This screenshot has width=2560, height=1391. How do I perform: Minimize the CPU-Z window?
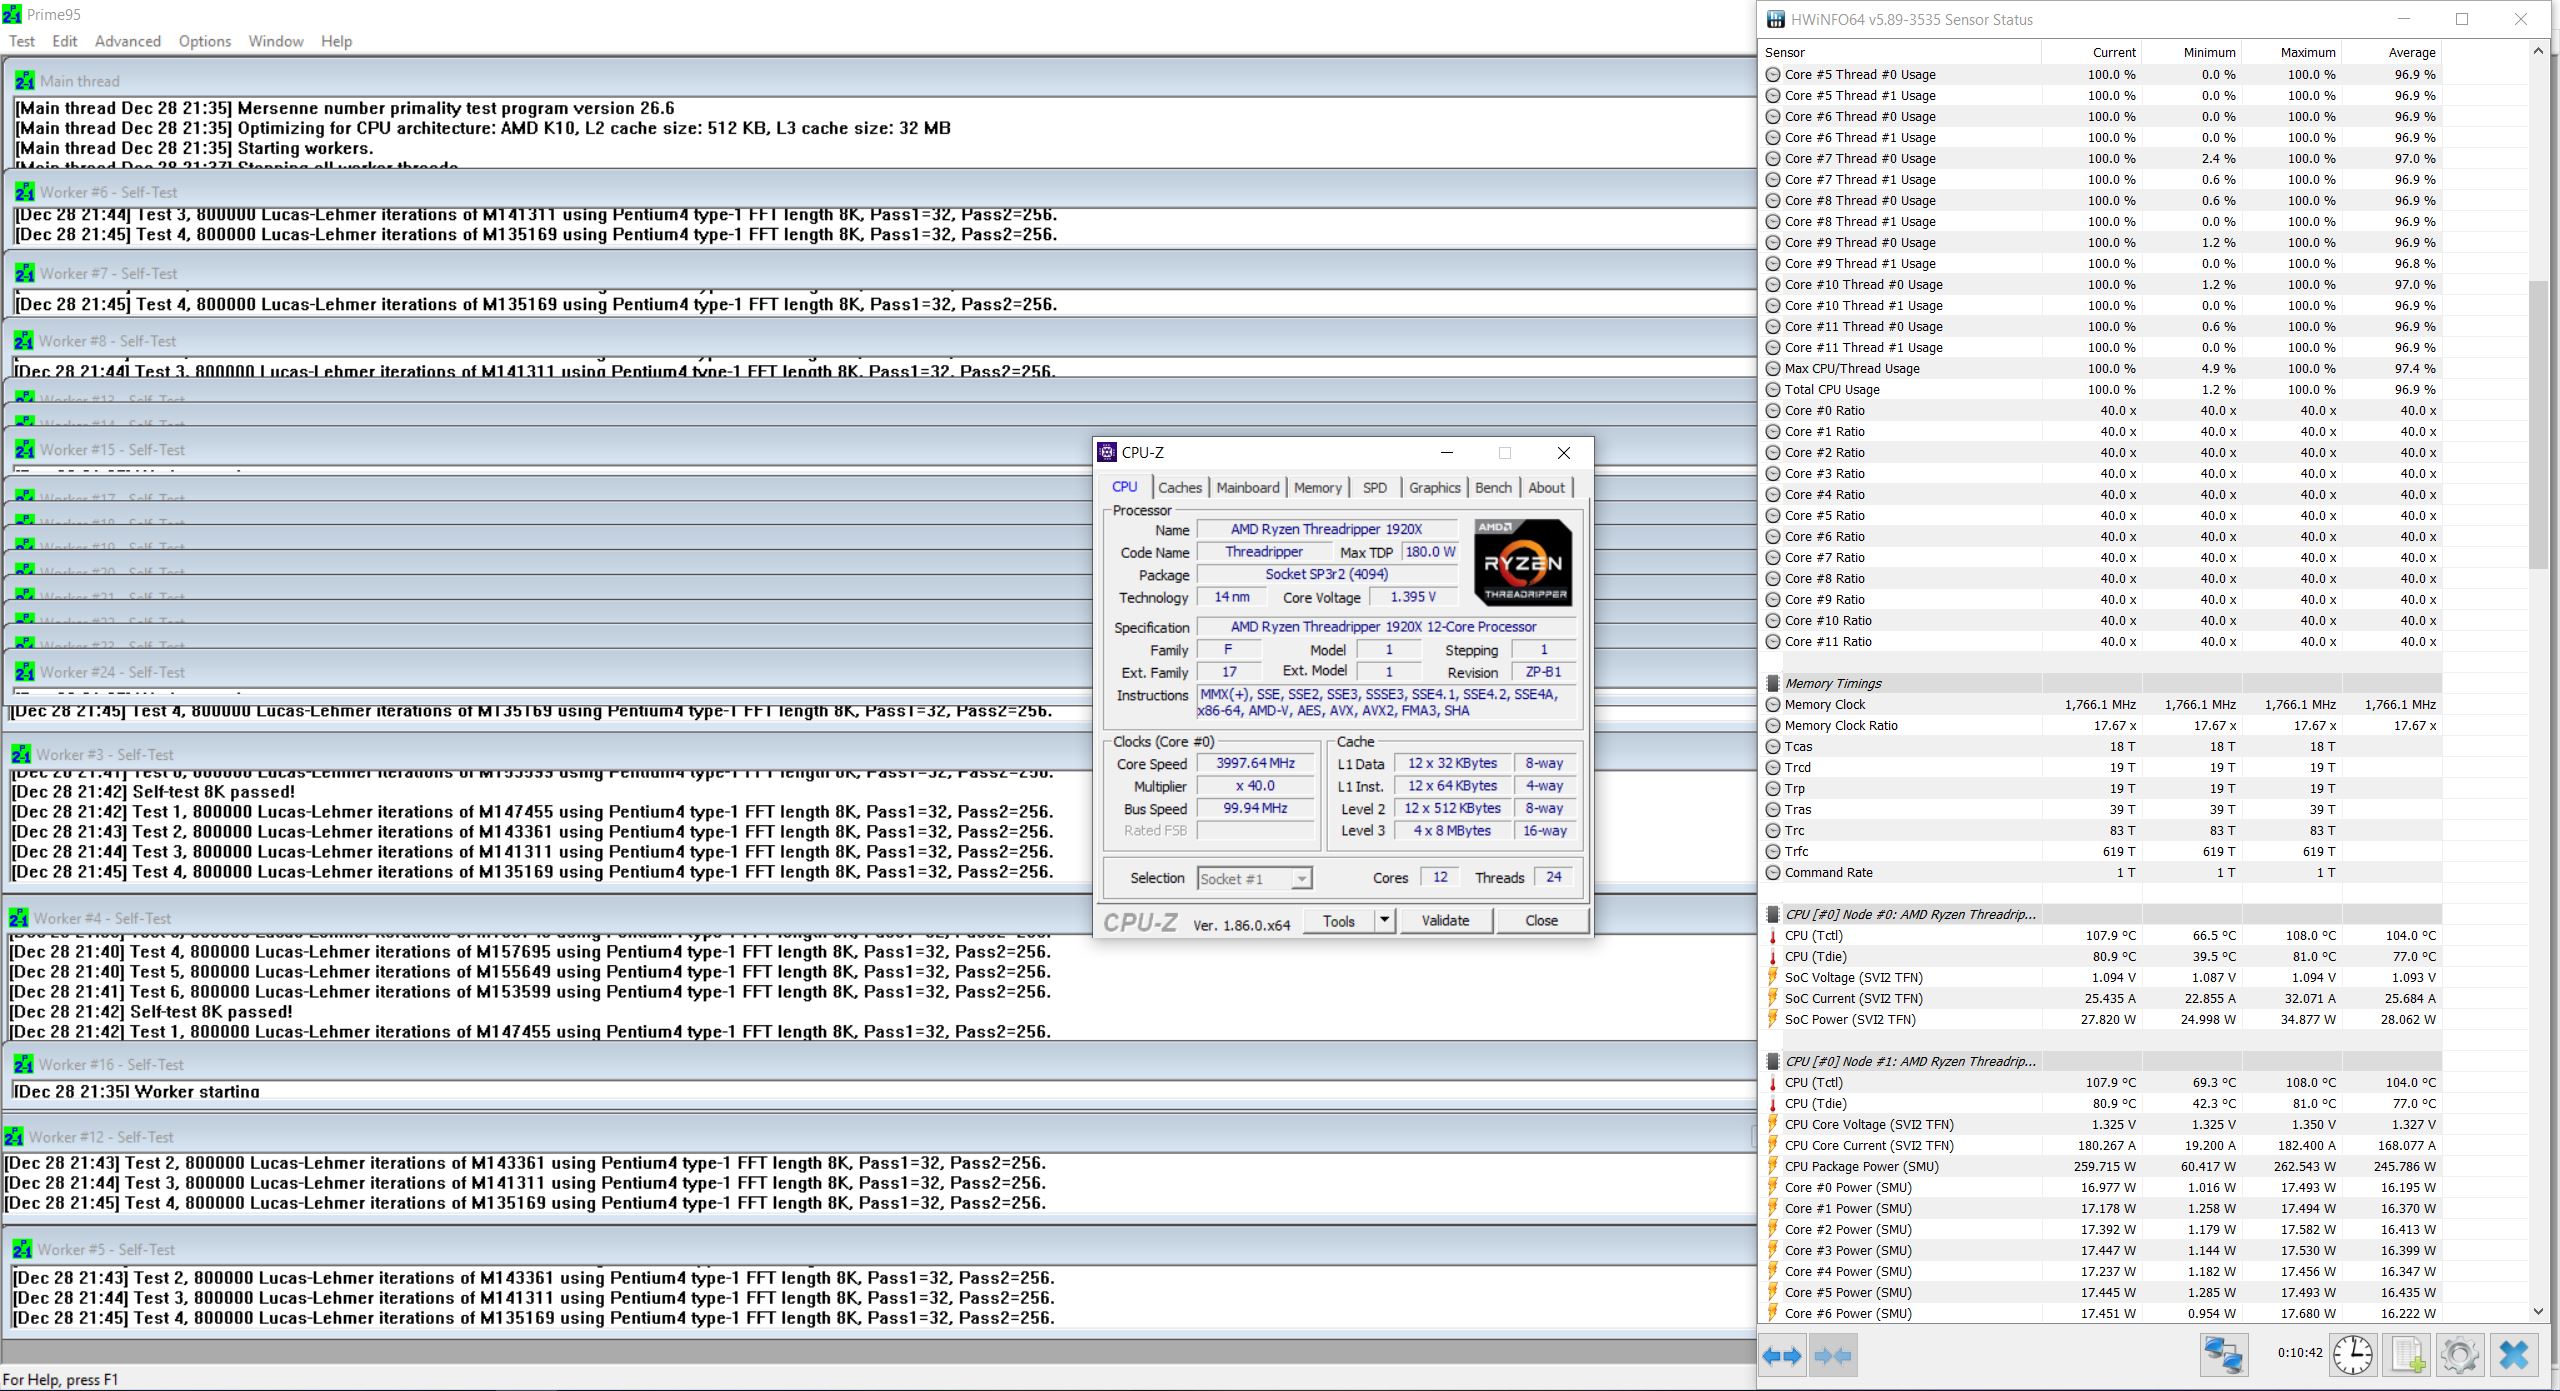click(x=1445, y=453)
